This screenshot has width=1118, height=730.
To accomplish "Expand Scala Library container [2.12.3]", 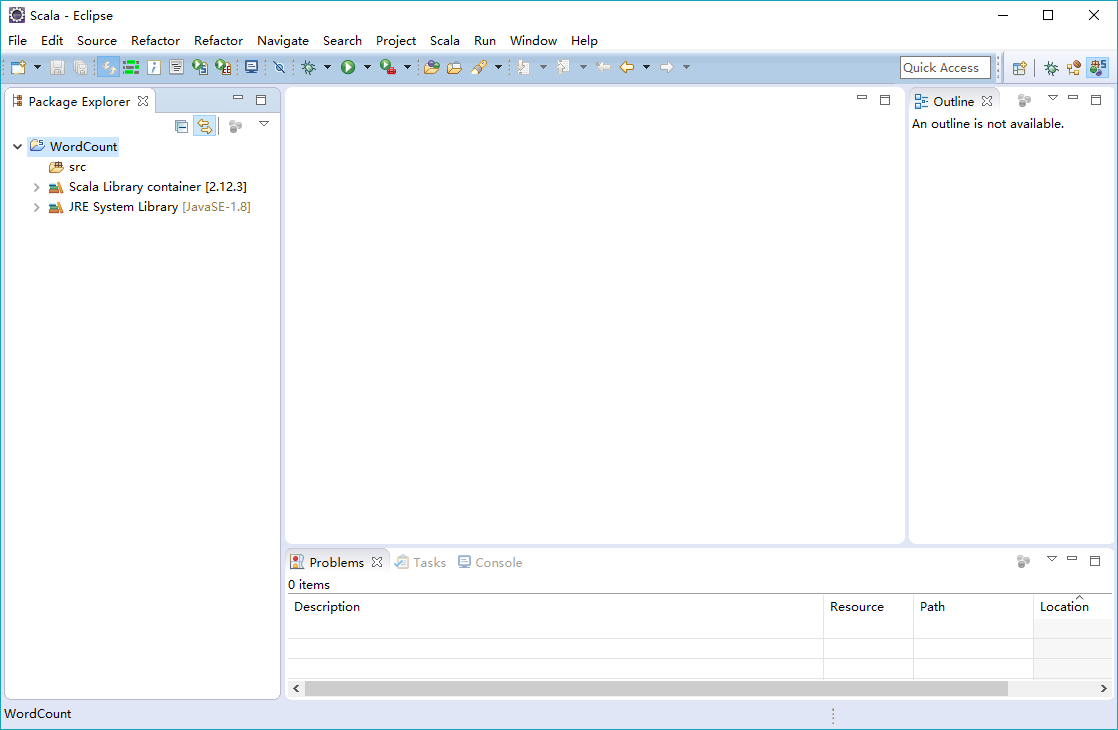I will 36,187.
